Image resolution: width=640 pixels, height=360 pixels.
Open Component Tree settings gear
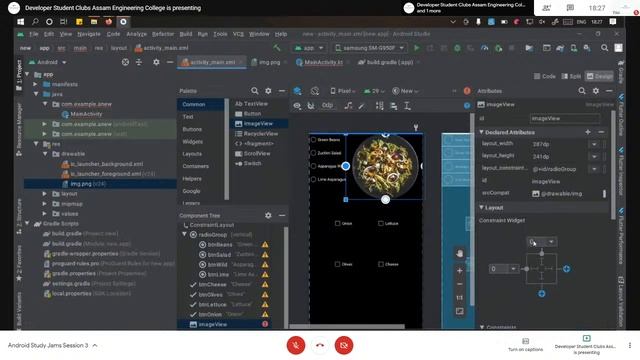point(268,215)
